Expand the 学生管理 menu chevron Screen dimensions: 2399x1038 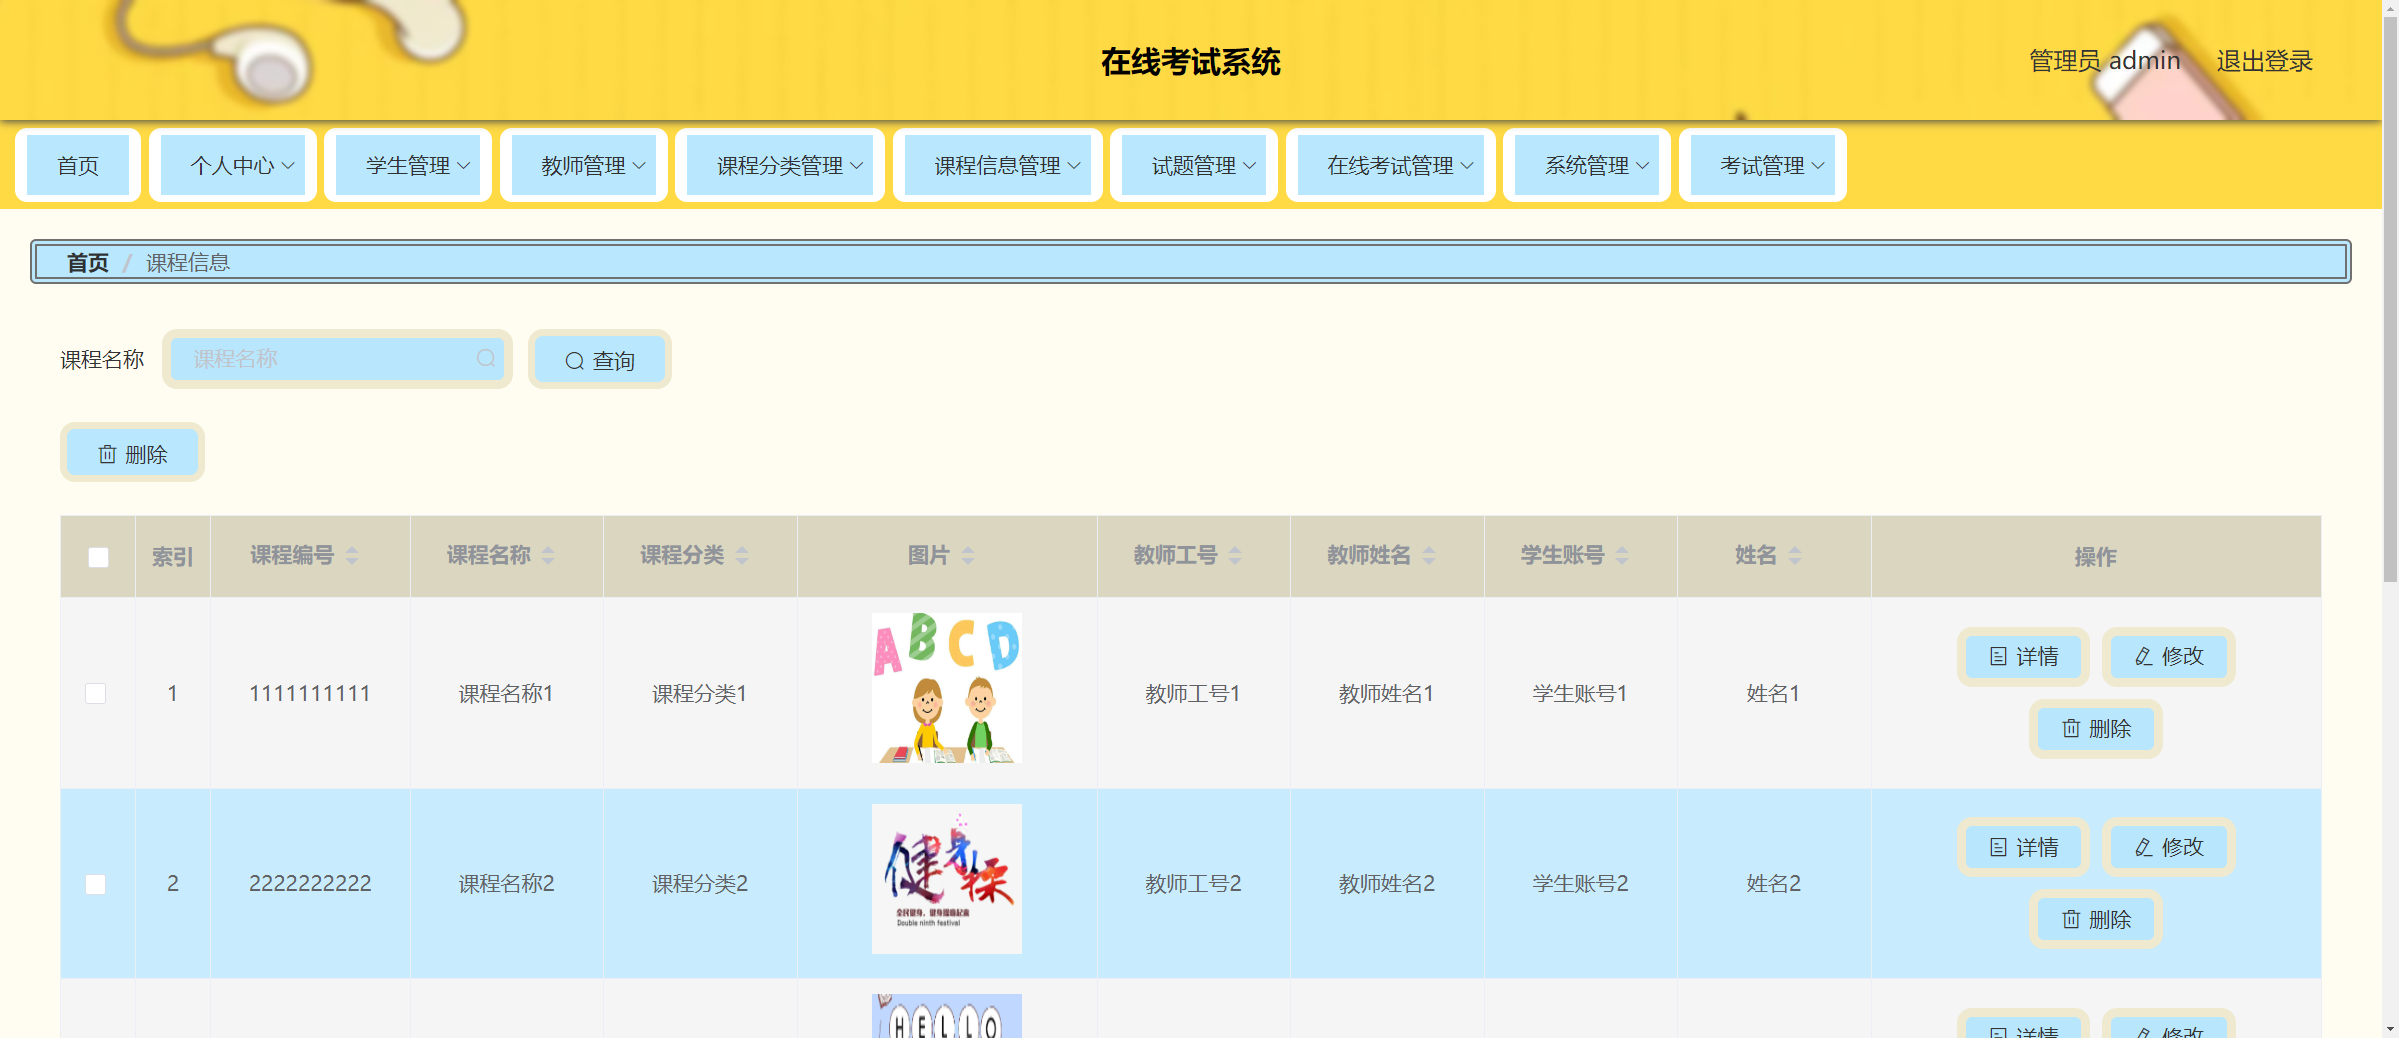pos(464,166)
